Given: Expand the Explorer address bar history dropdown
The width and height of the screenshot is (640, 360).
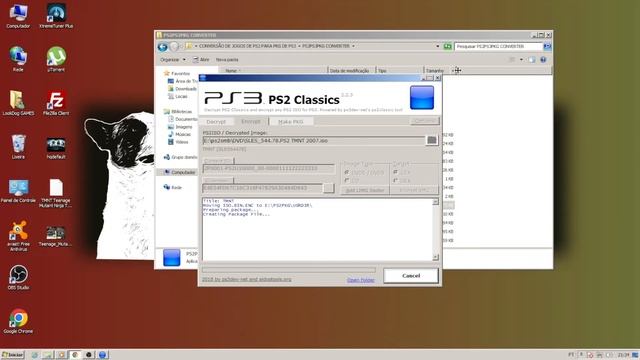Looking at the screenshot, I should 438,46.
